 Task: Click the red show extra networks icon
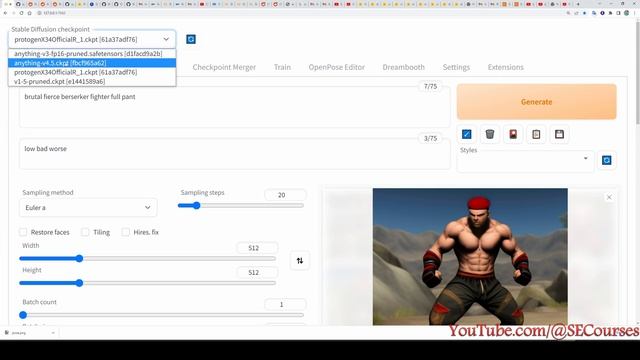tap(513, 134)
